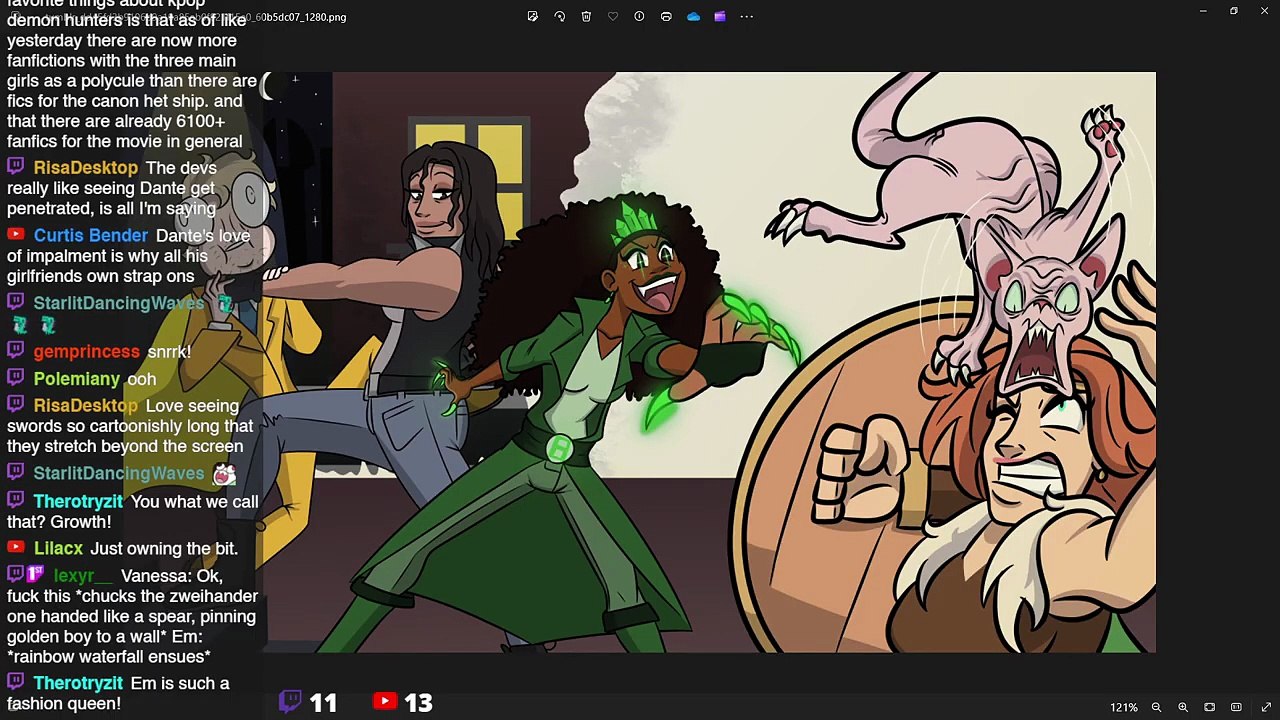Click the lexyr__ username in chat

point(82,575)
